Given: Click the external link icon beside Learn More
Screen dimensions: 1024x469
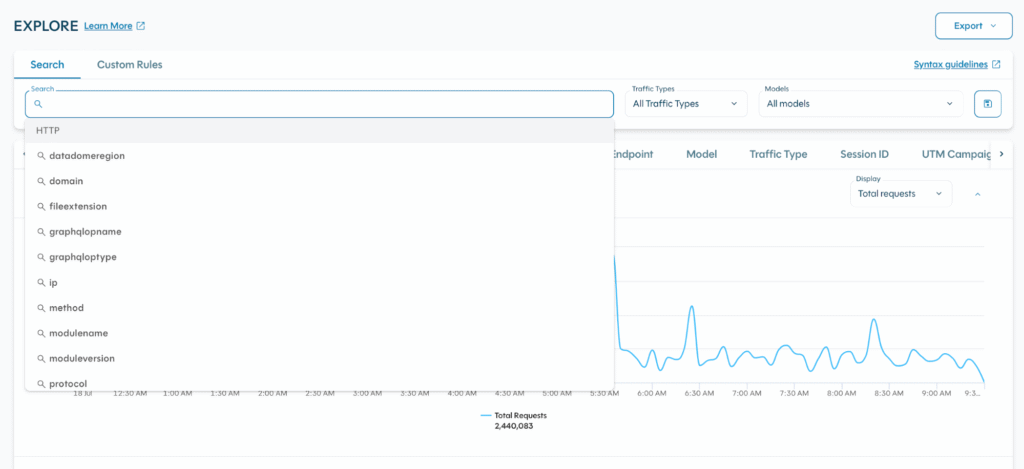Looking at the screenshot, I should click(x=140, y=26).
